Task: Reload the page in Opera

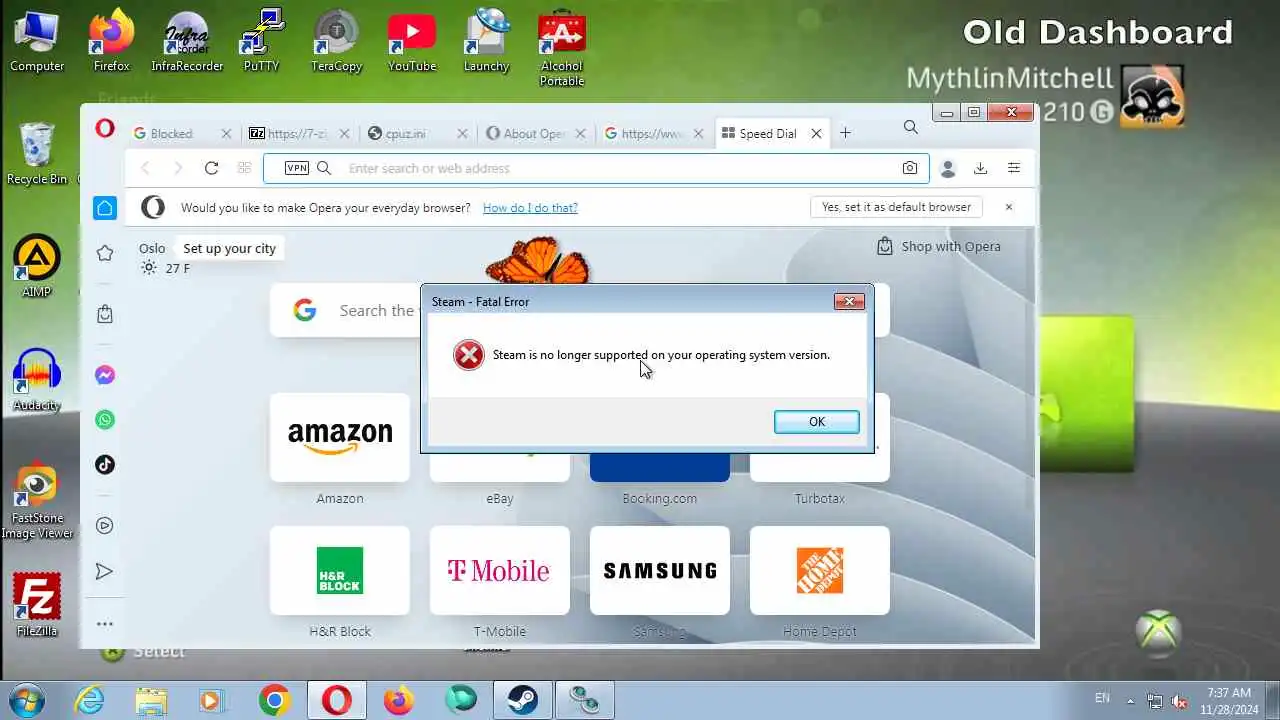Action: [x=211, y=168]
